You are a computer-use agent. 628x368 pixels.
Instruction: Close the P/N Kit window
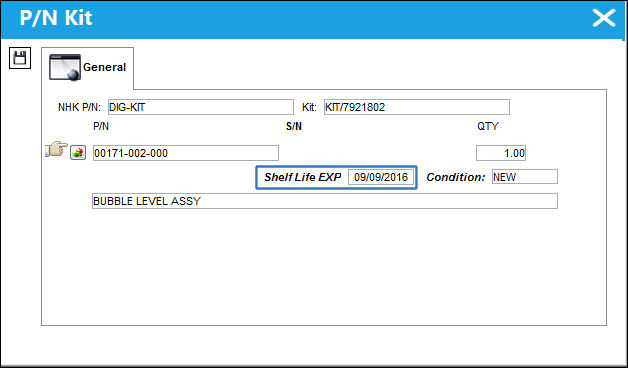[x=604, y=18]
